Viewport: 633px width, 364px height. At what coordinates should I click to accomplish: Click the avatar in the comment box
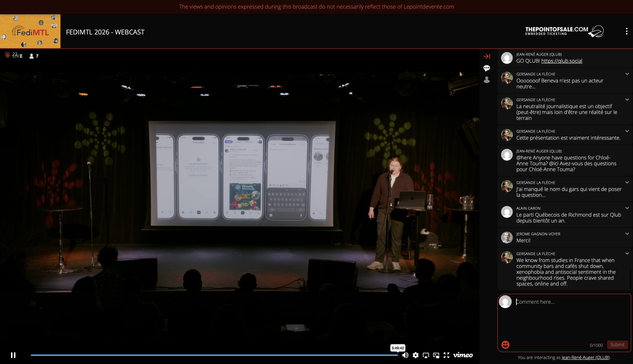tap(505, 302)
